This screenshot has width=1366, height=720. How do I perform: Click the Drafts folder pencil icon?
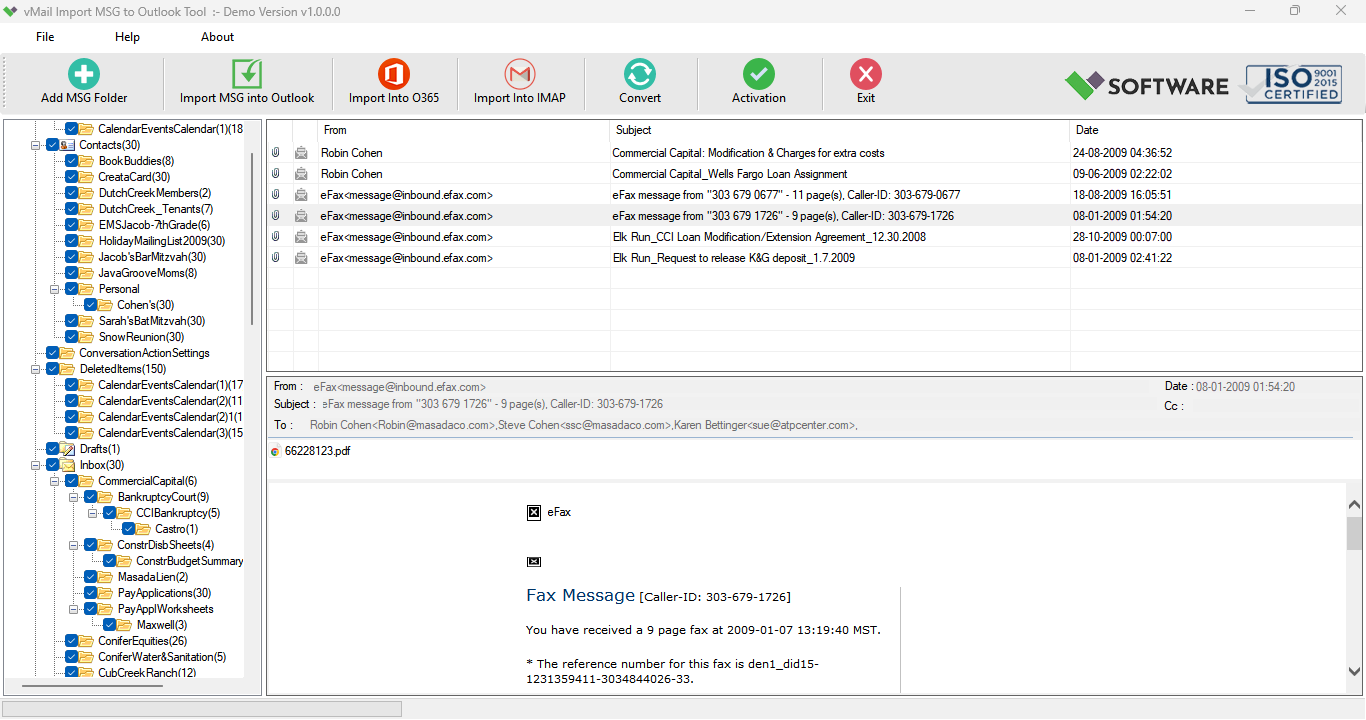click(68, 449)
